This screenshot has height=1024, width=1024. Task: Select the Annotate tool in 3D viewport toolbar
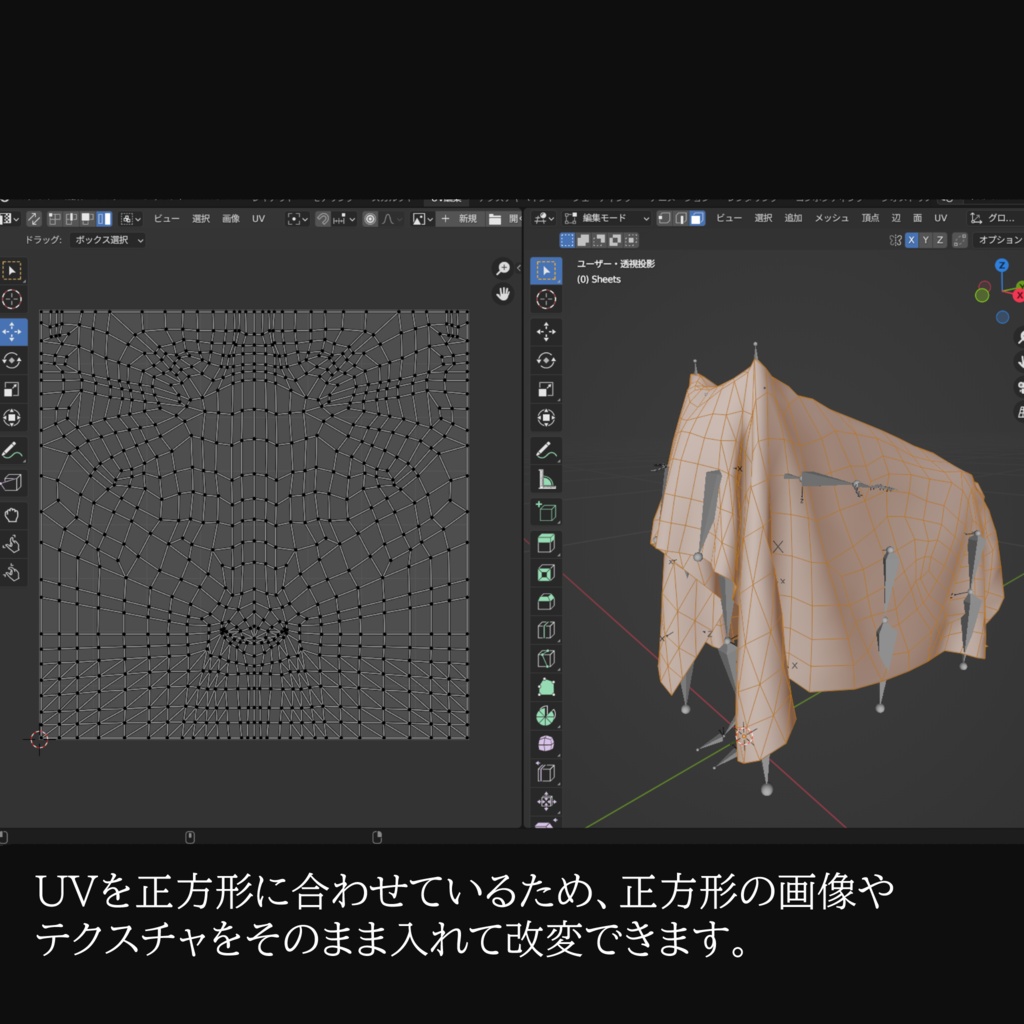pos(546,451)
